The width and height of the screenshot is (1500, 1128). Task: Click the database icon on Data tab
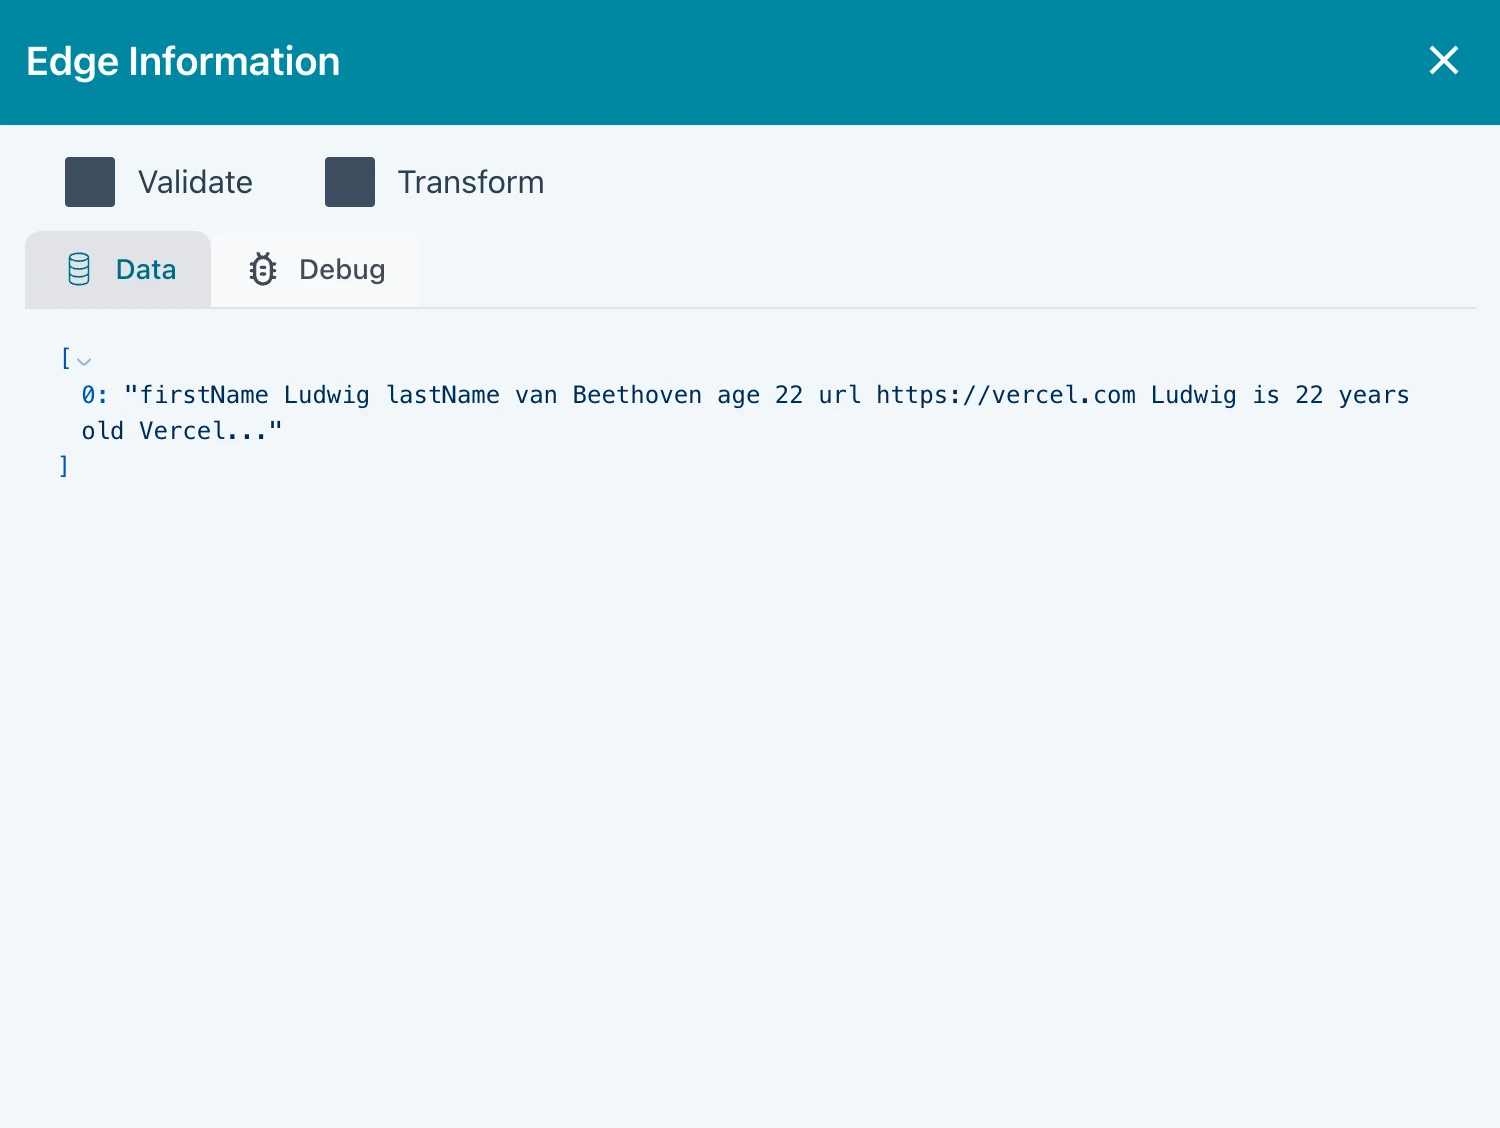(x=79, y=270)
